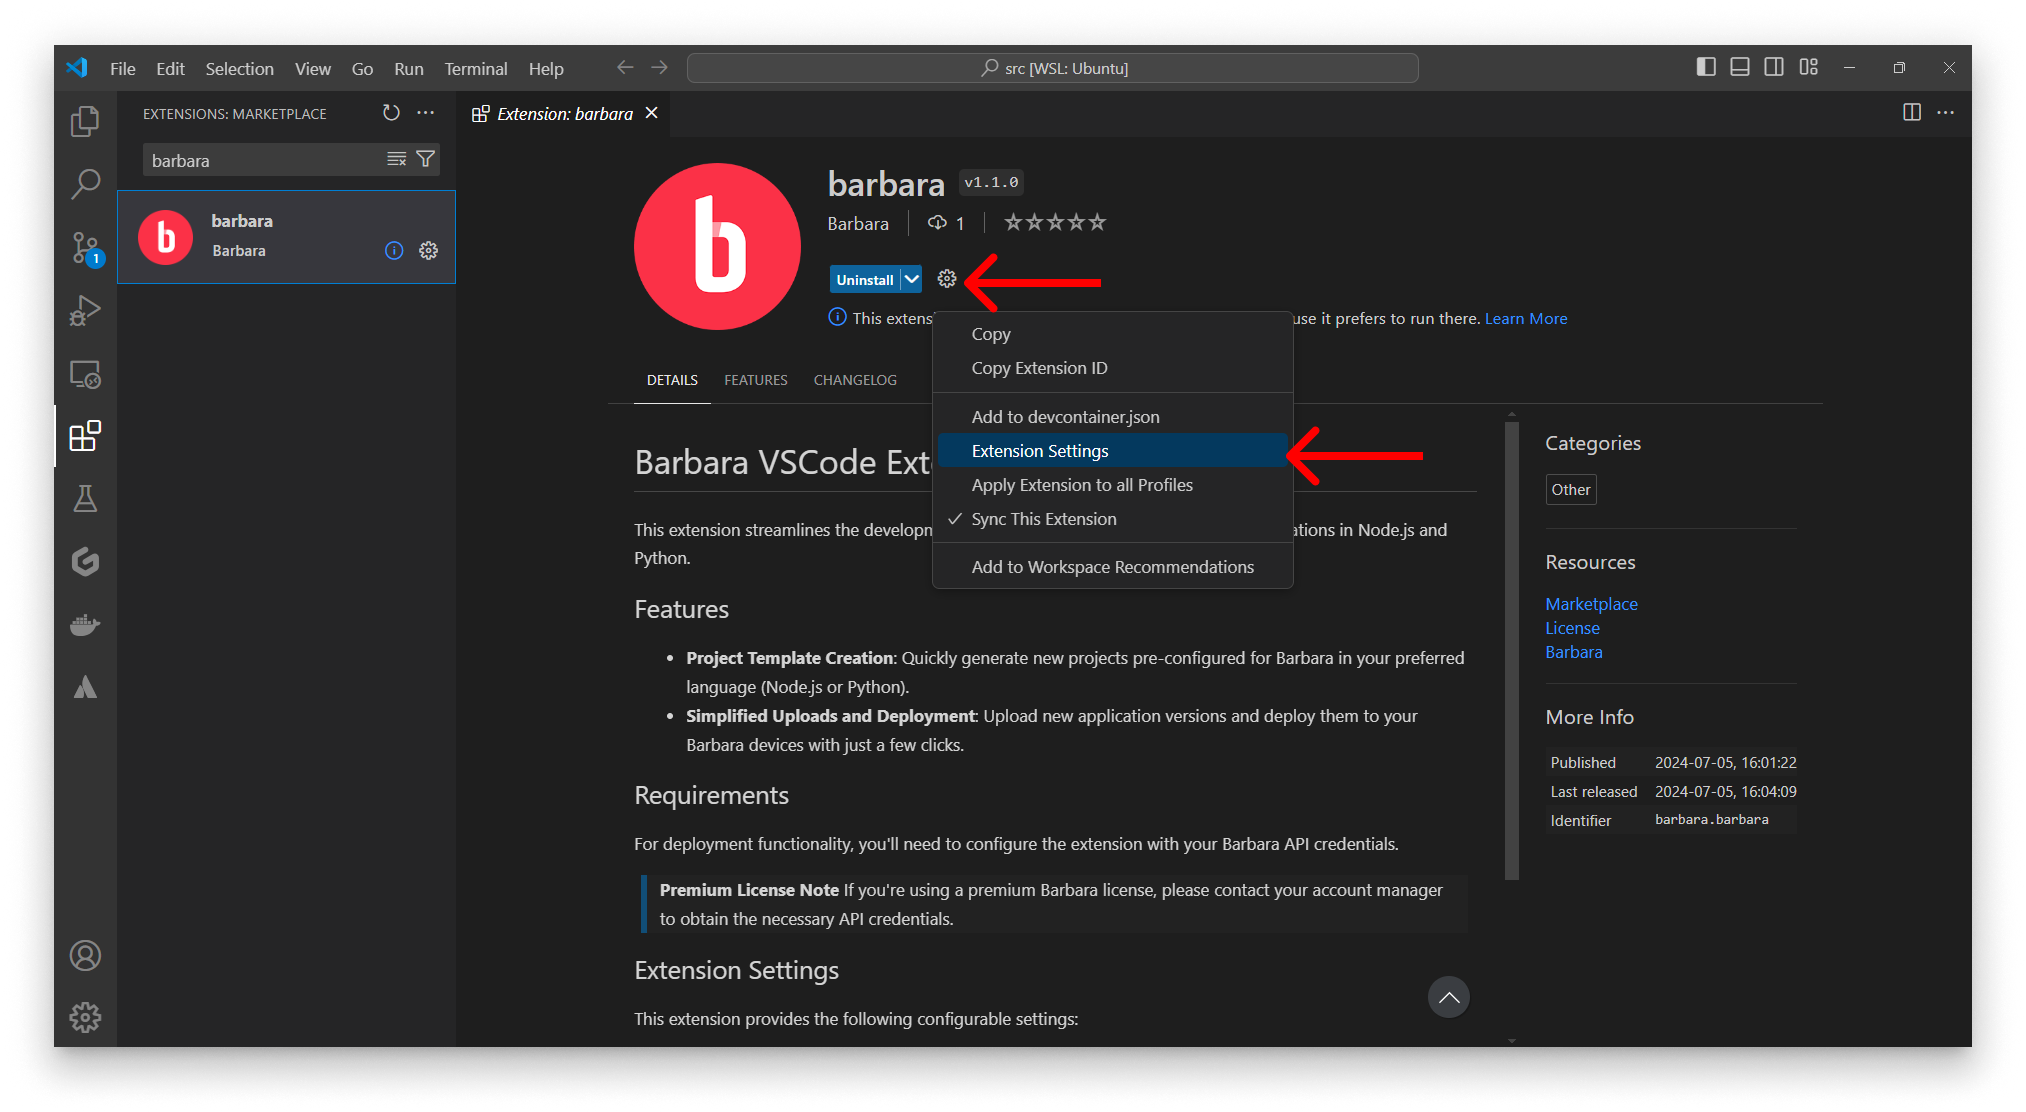Toggle the Secondary Side Bar
This screenshot has width=2026, height=1112.
point(1774,66)
